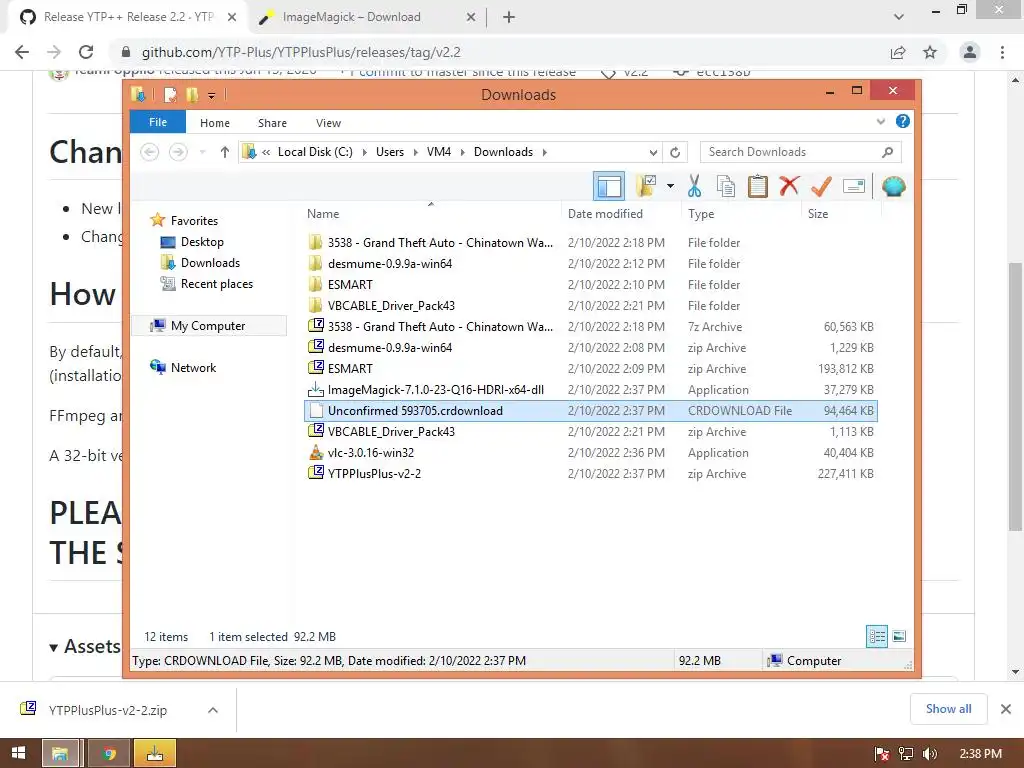Click the Chrome address bar URL
Image resolution: width=1024 pixels, height=768 pixels.
pos(301,52)
